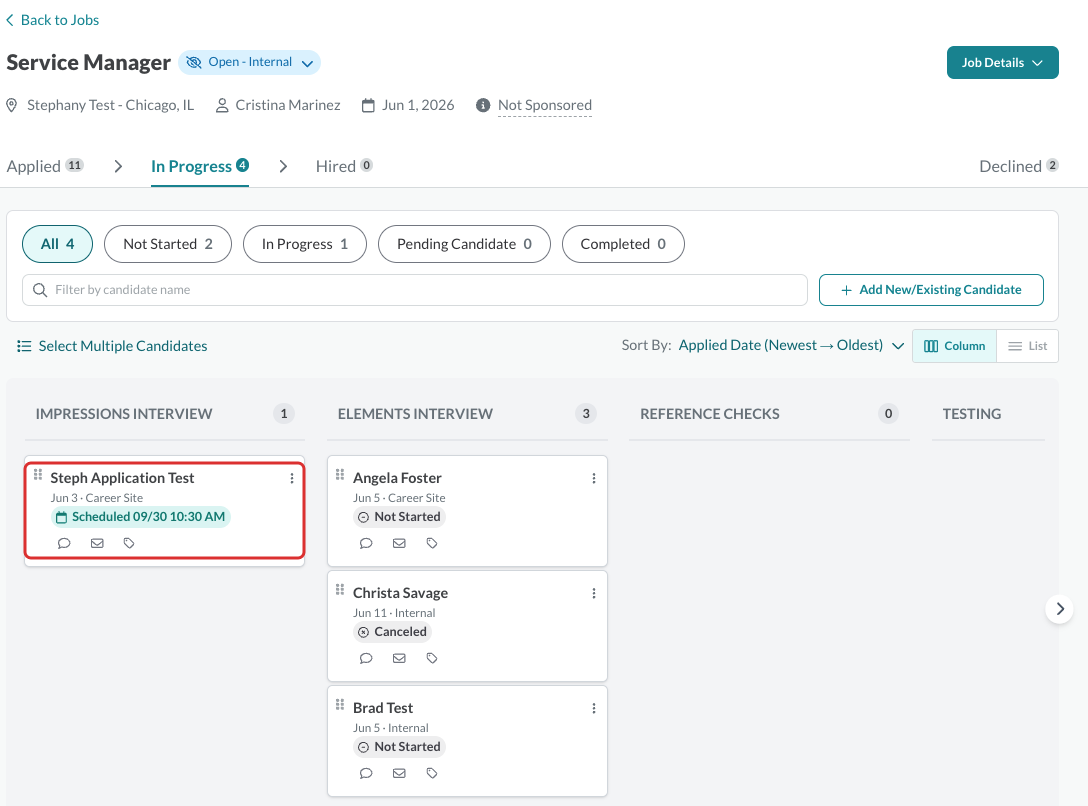
Task: Click right arrow to show more columns
Action: 1060,609
